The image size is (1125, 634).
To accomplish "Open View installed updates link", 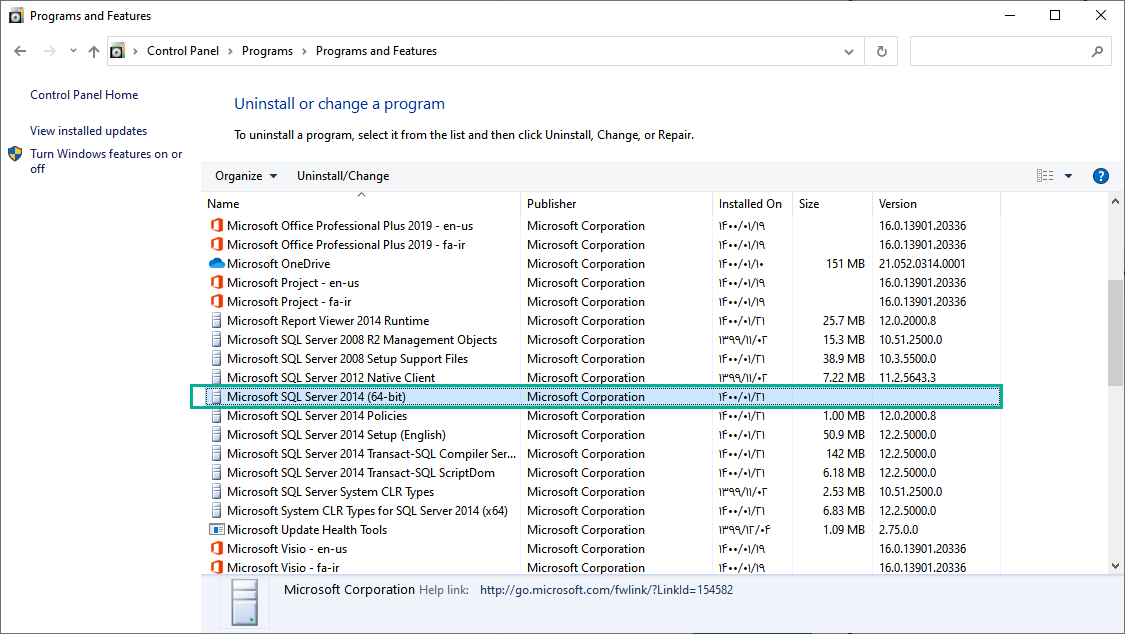I will tap(88, 131).
